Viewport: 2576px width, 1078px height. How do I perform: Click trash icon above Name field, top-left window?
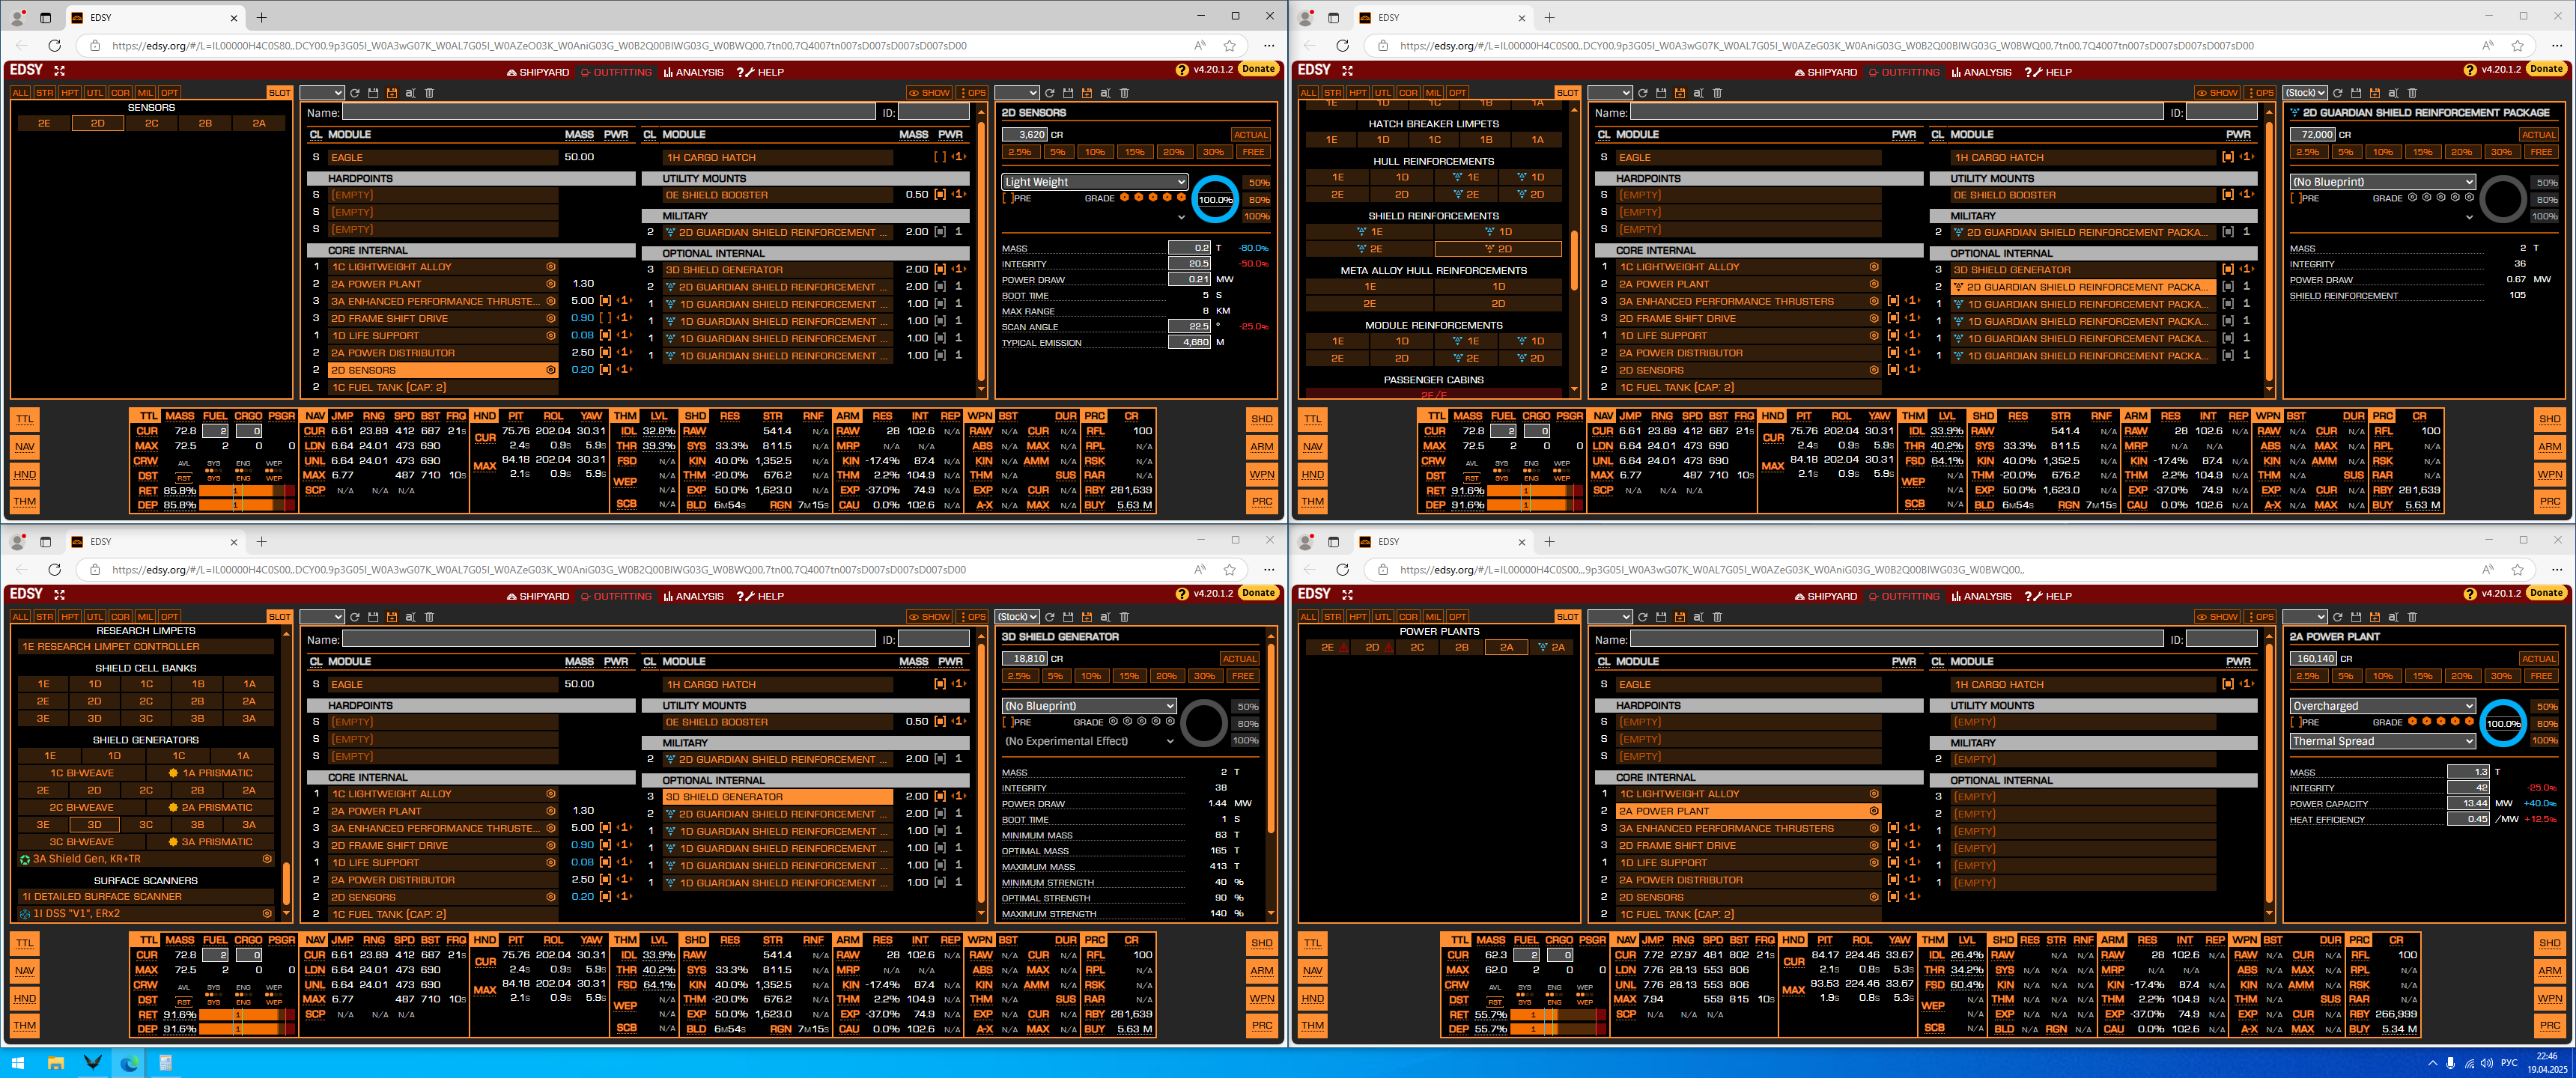(x=430, y=93)
